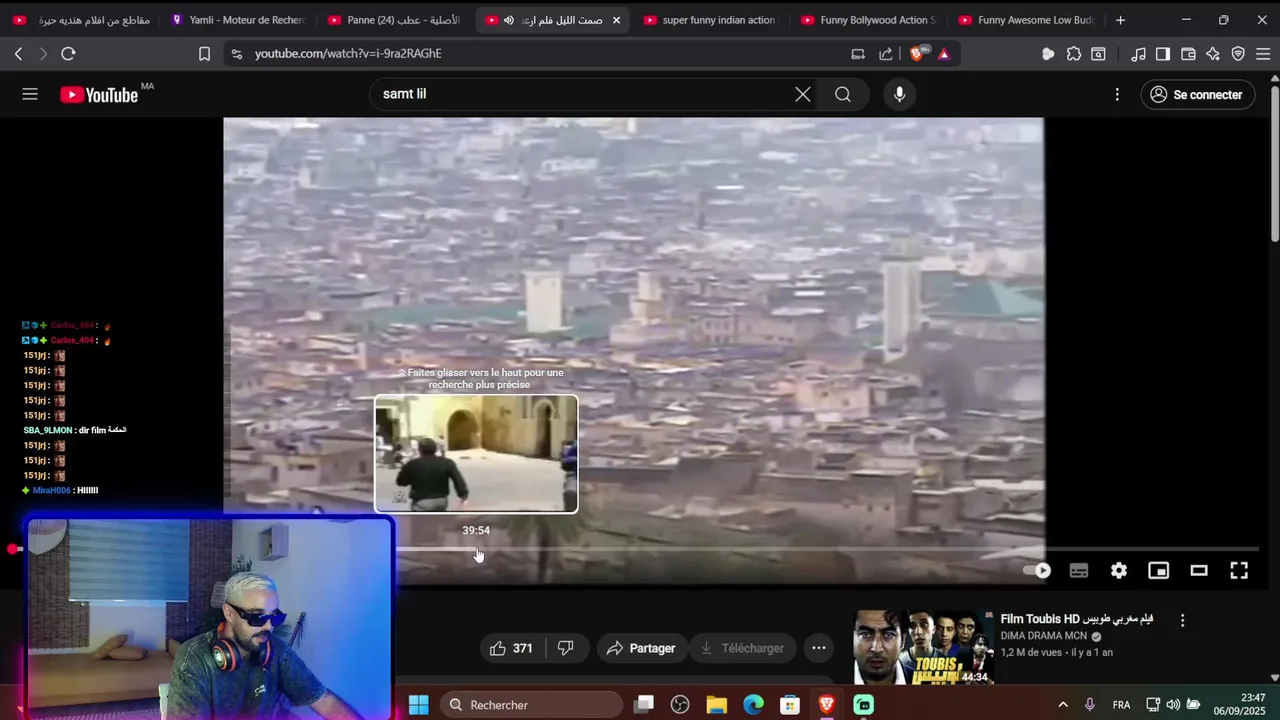Image resolution: width=1280 pixels, height=720 pixels.
Task: Toggle the autoplay switch in player
Action: click(1037, 570)
